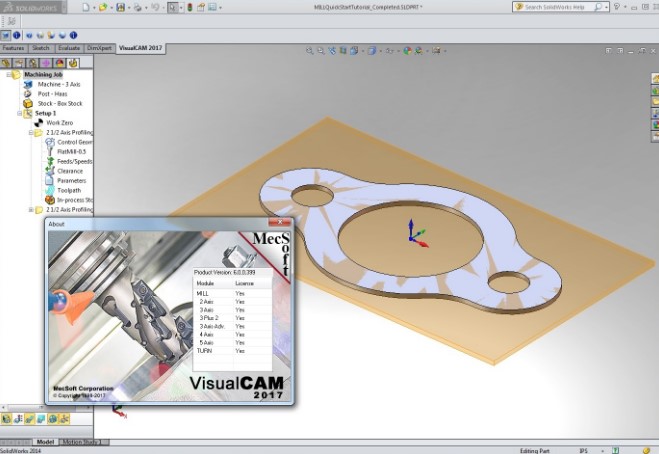
Task: Select the VisualCAM 2017 tab
Action: coord(140,48)
